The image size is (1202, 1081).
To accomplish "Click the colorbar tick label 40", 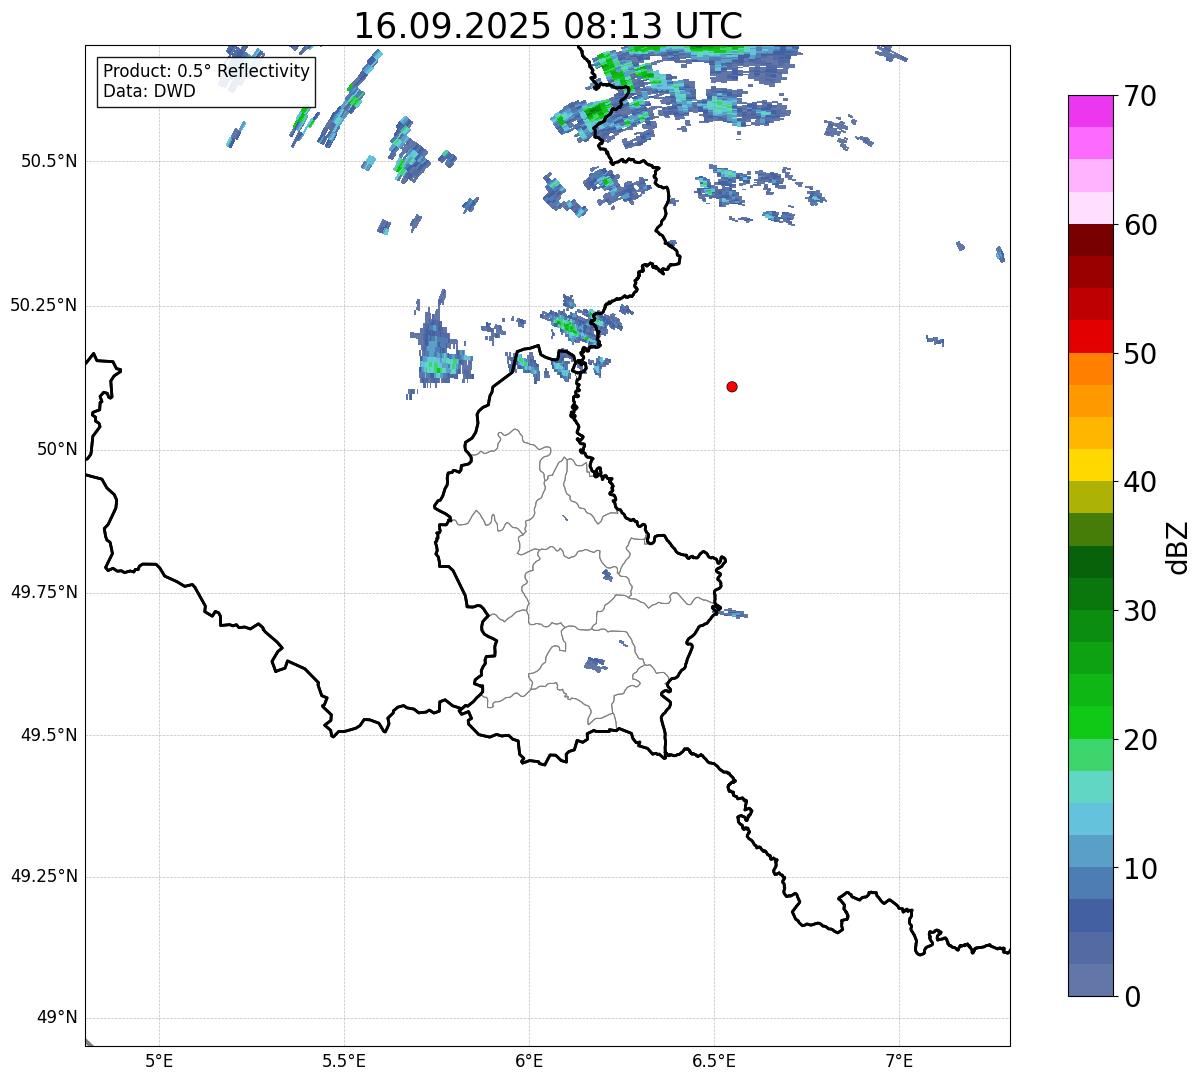I will click(x=1140, y=482).
